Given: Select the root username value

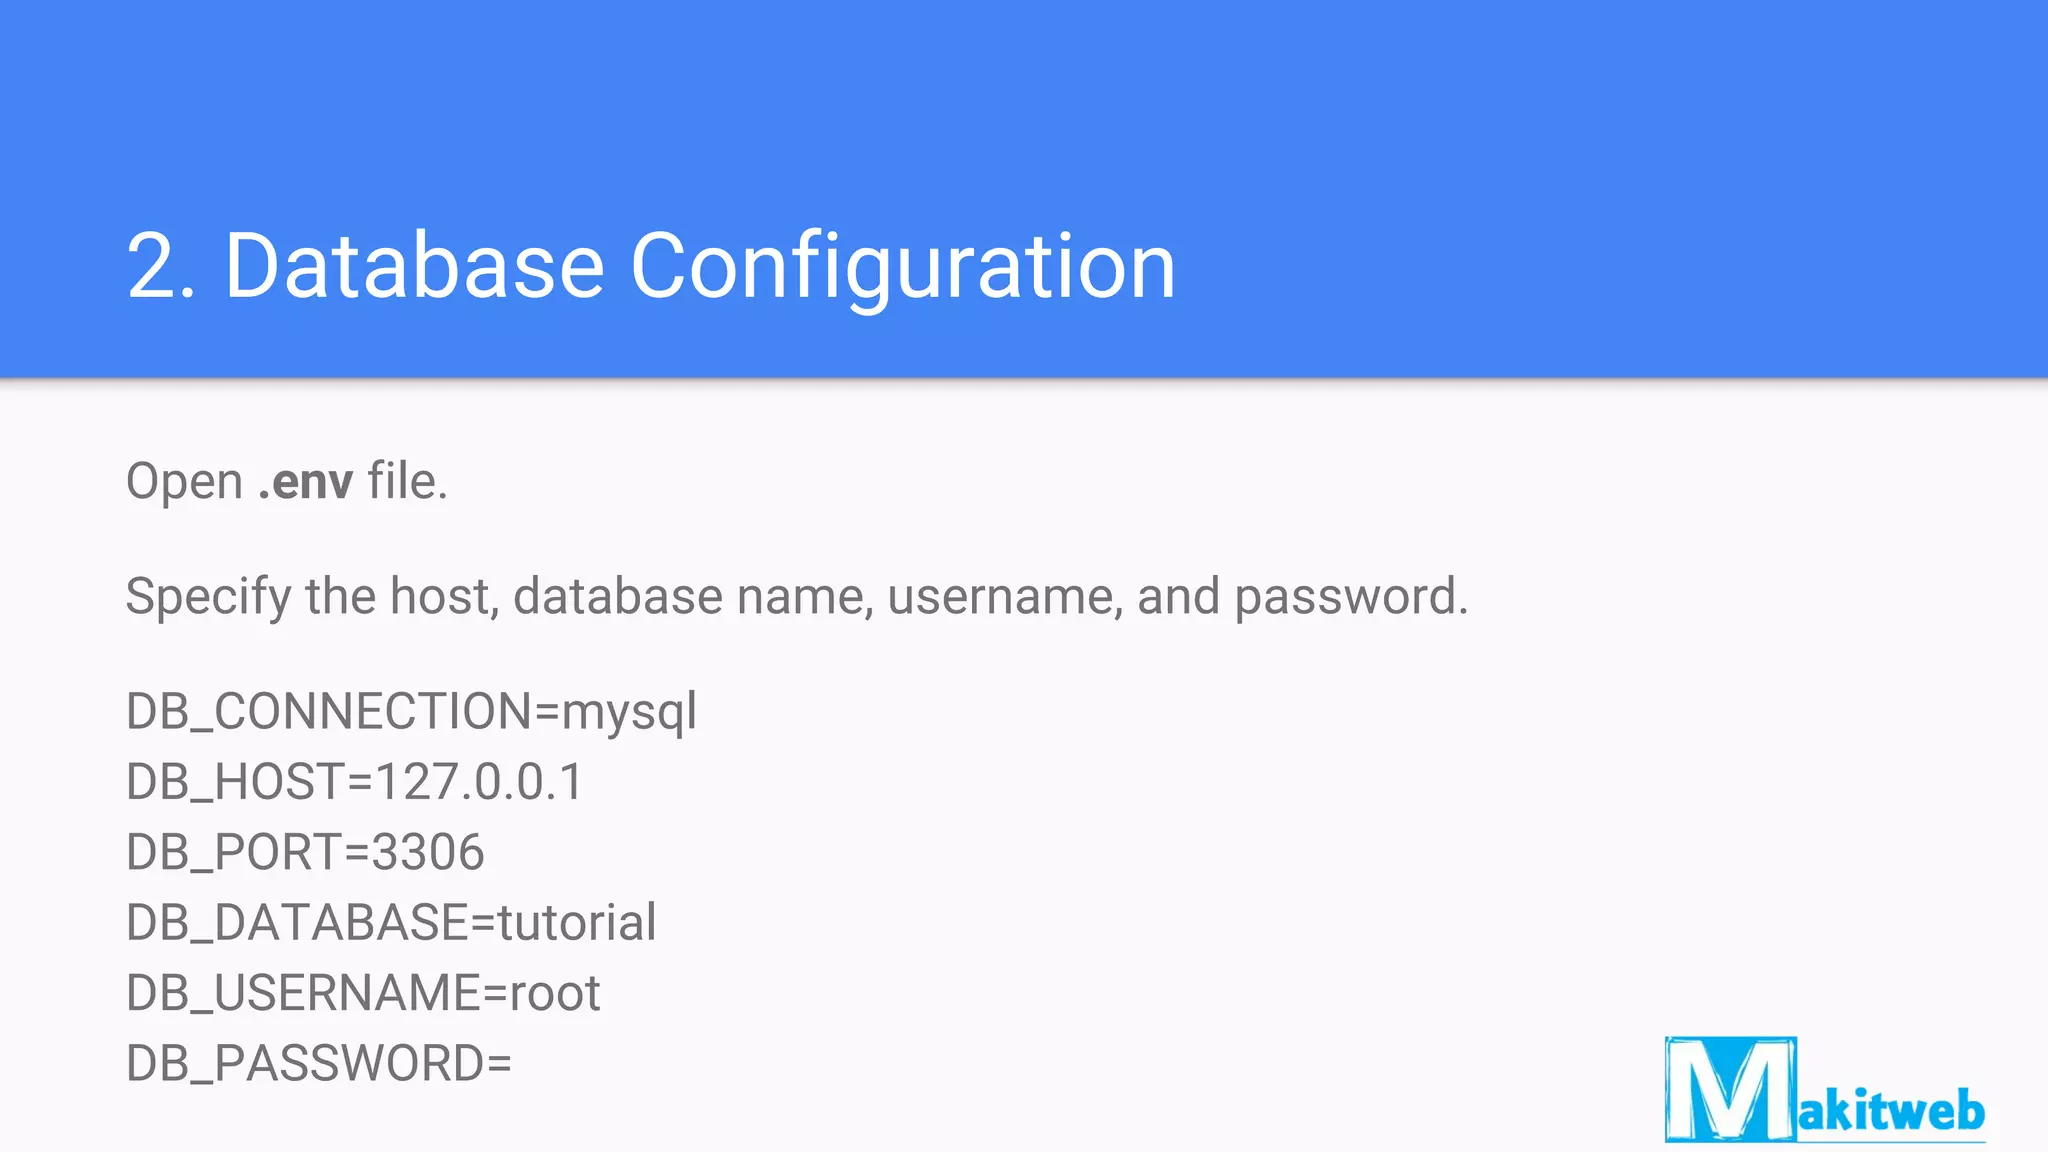Looking at the screenshot, I should coord(555,994).
